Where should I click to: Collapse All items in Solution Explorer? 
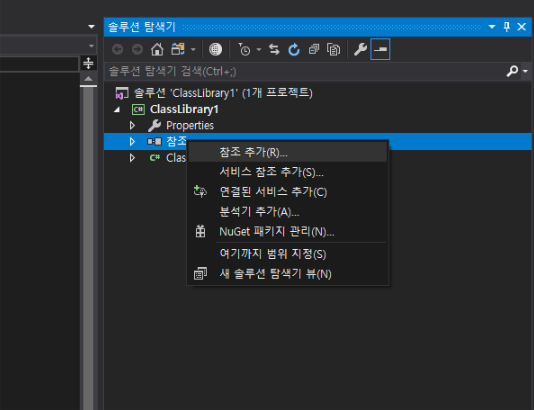click(x=314, y=50)
